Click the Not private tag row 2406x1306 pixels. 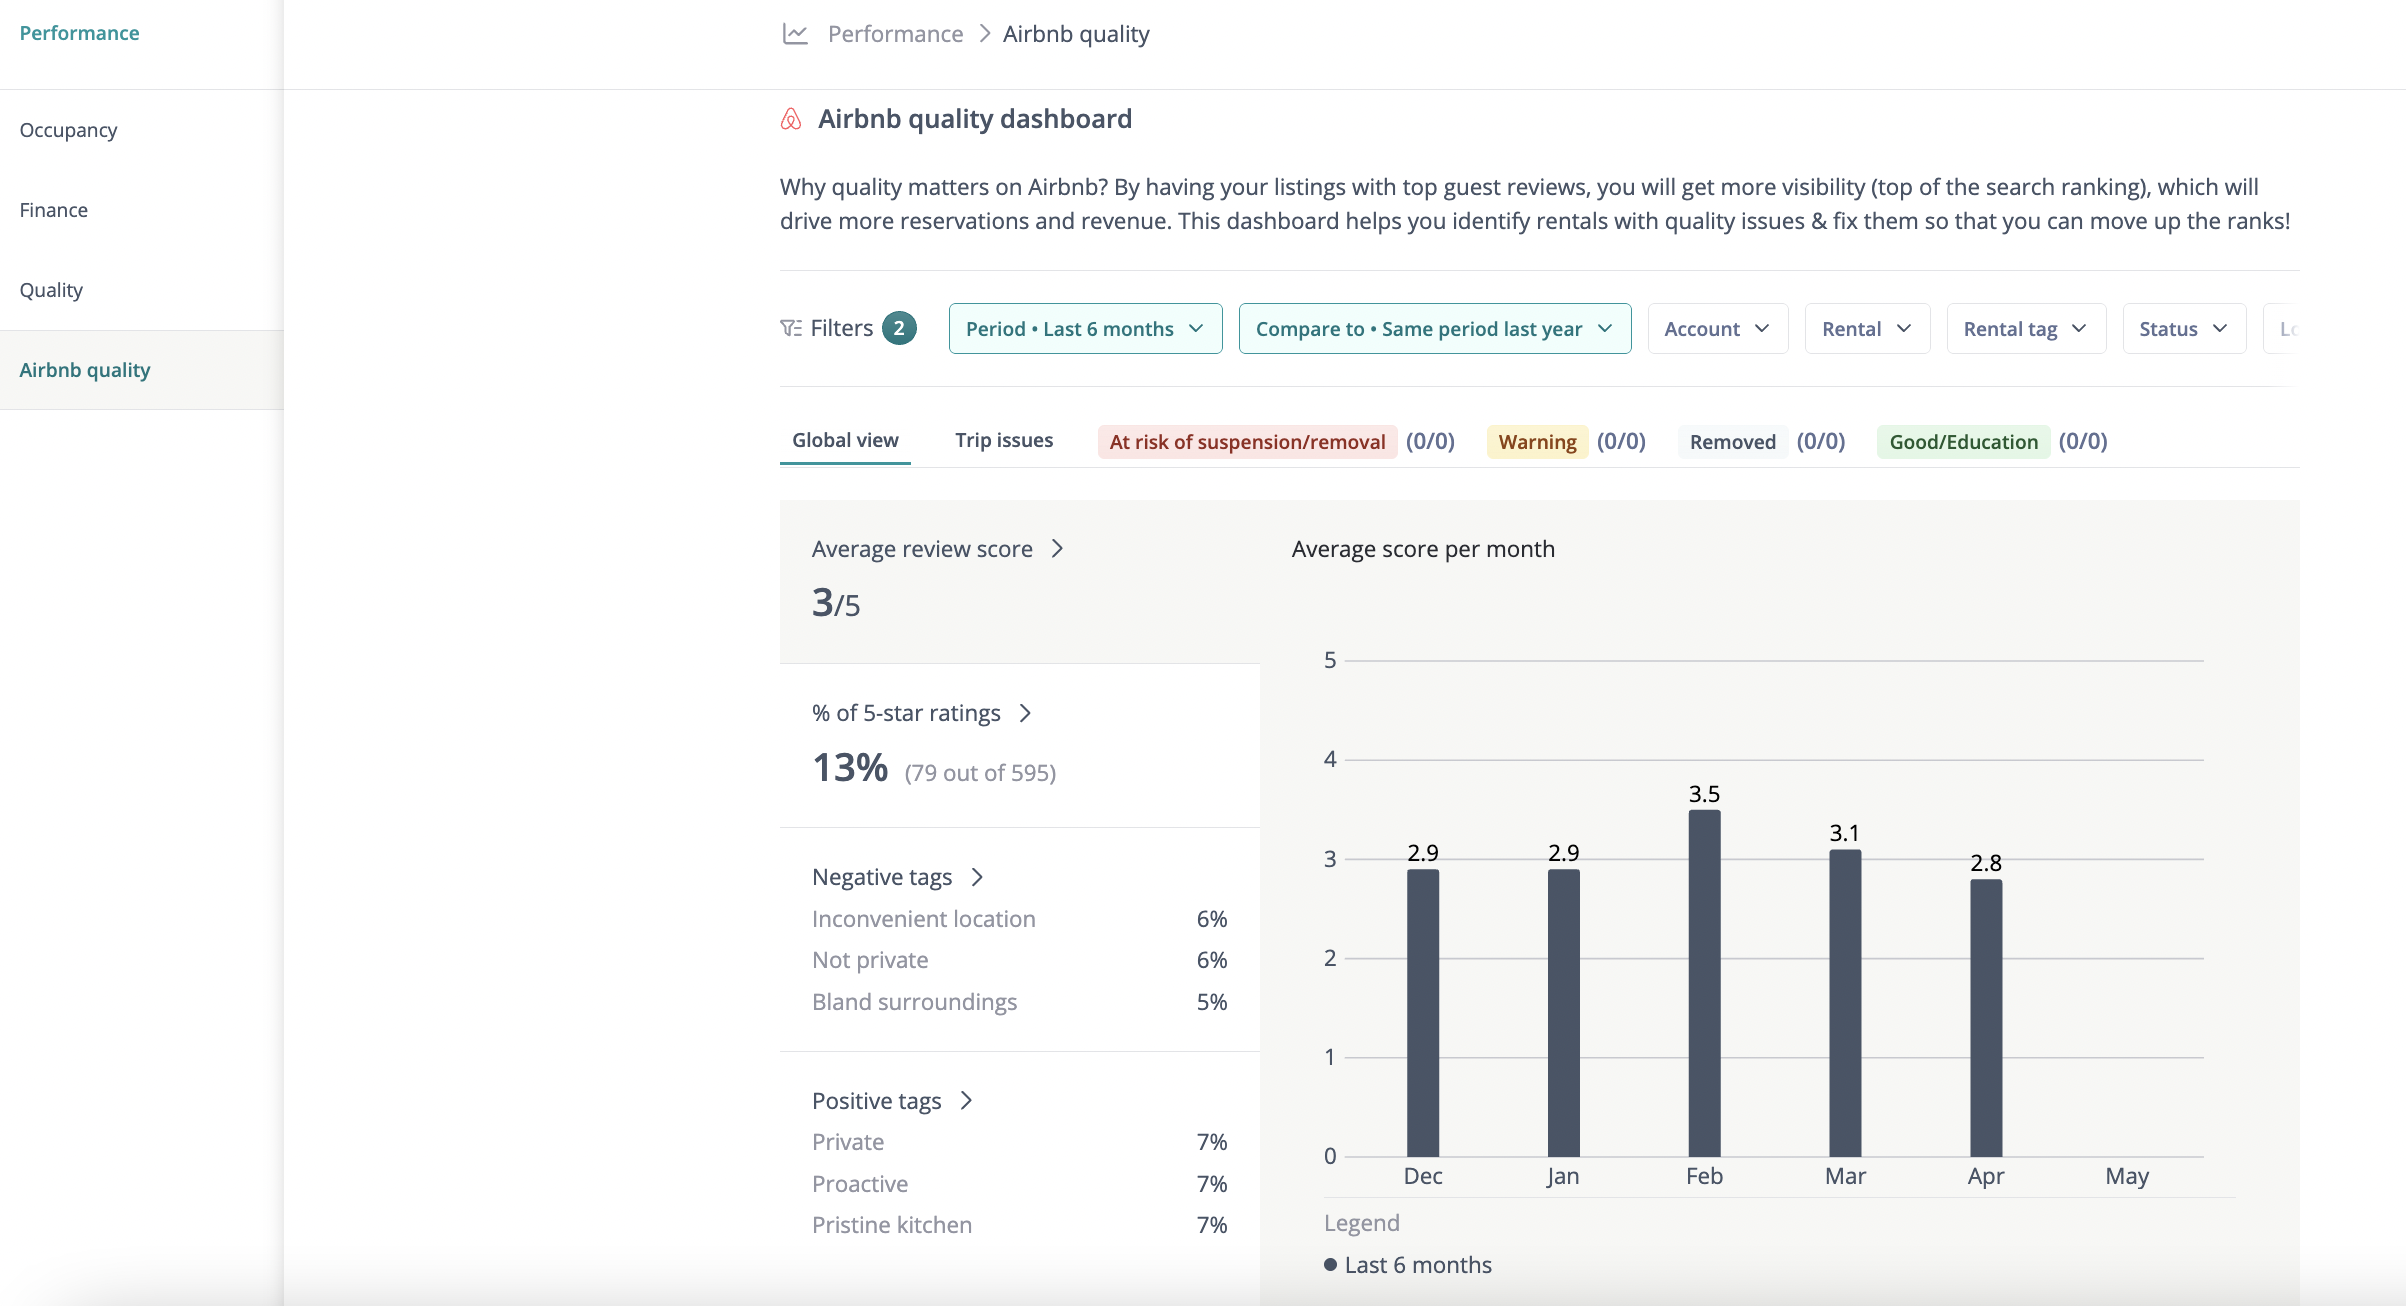click(x=1020, y=960)
